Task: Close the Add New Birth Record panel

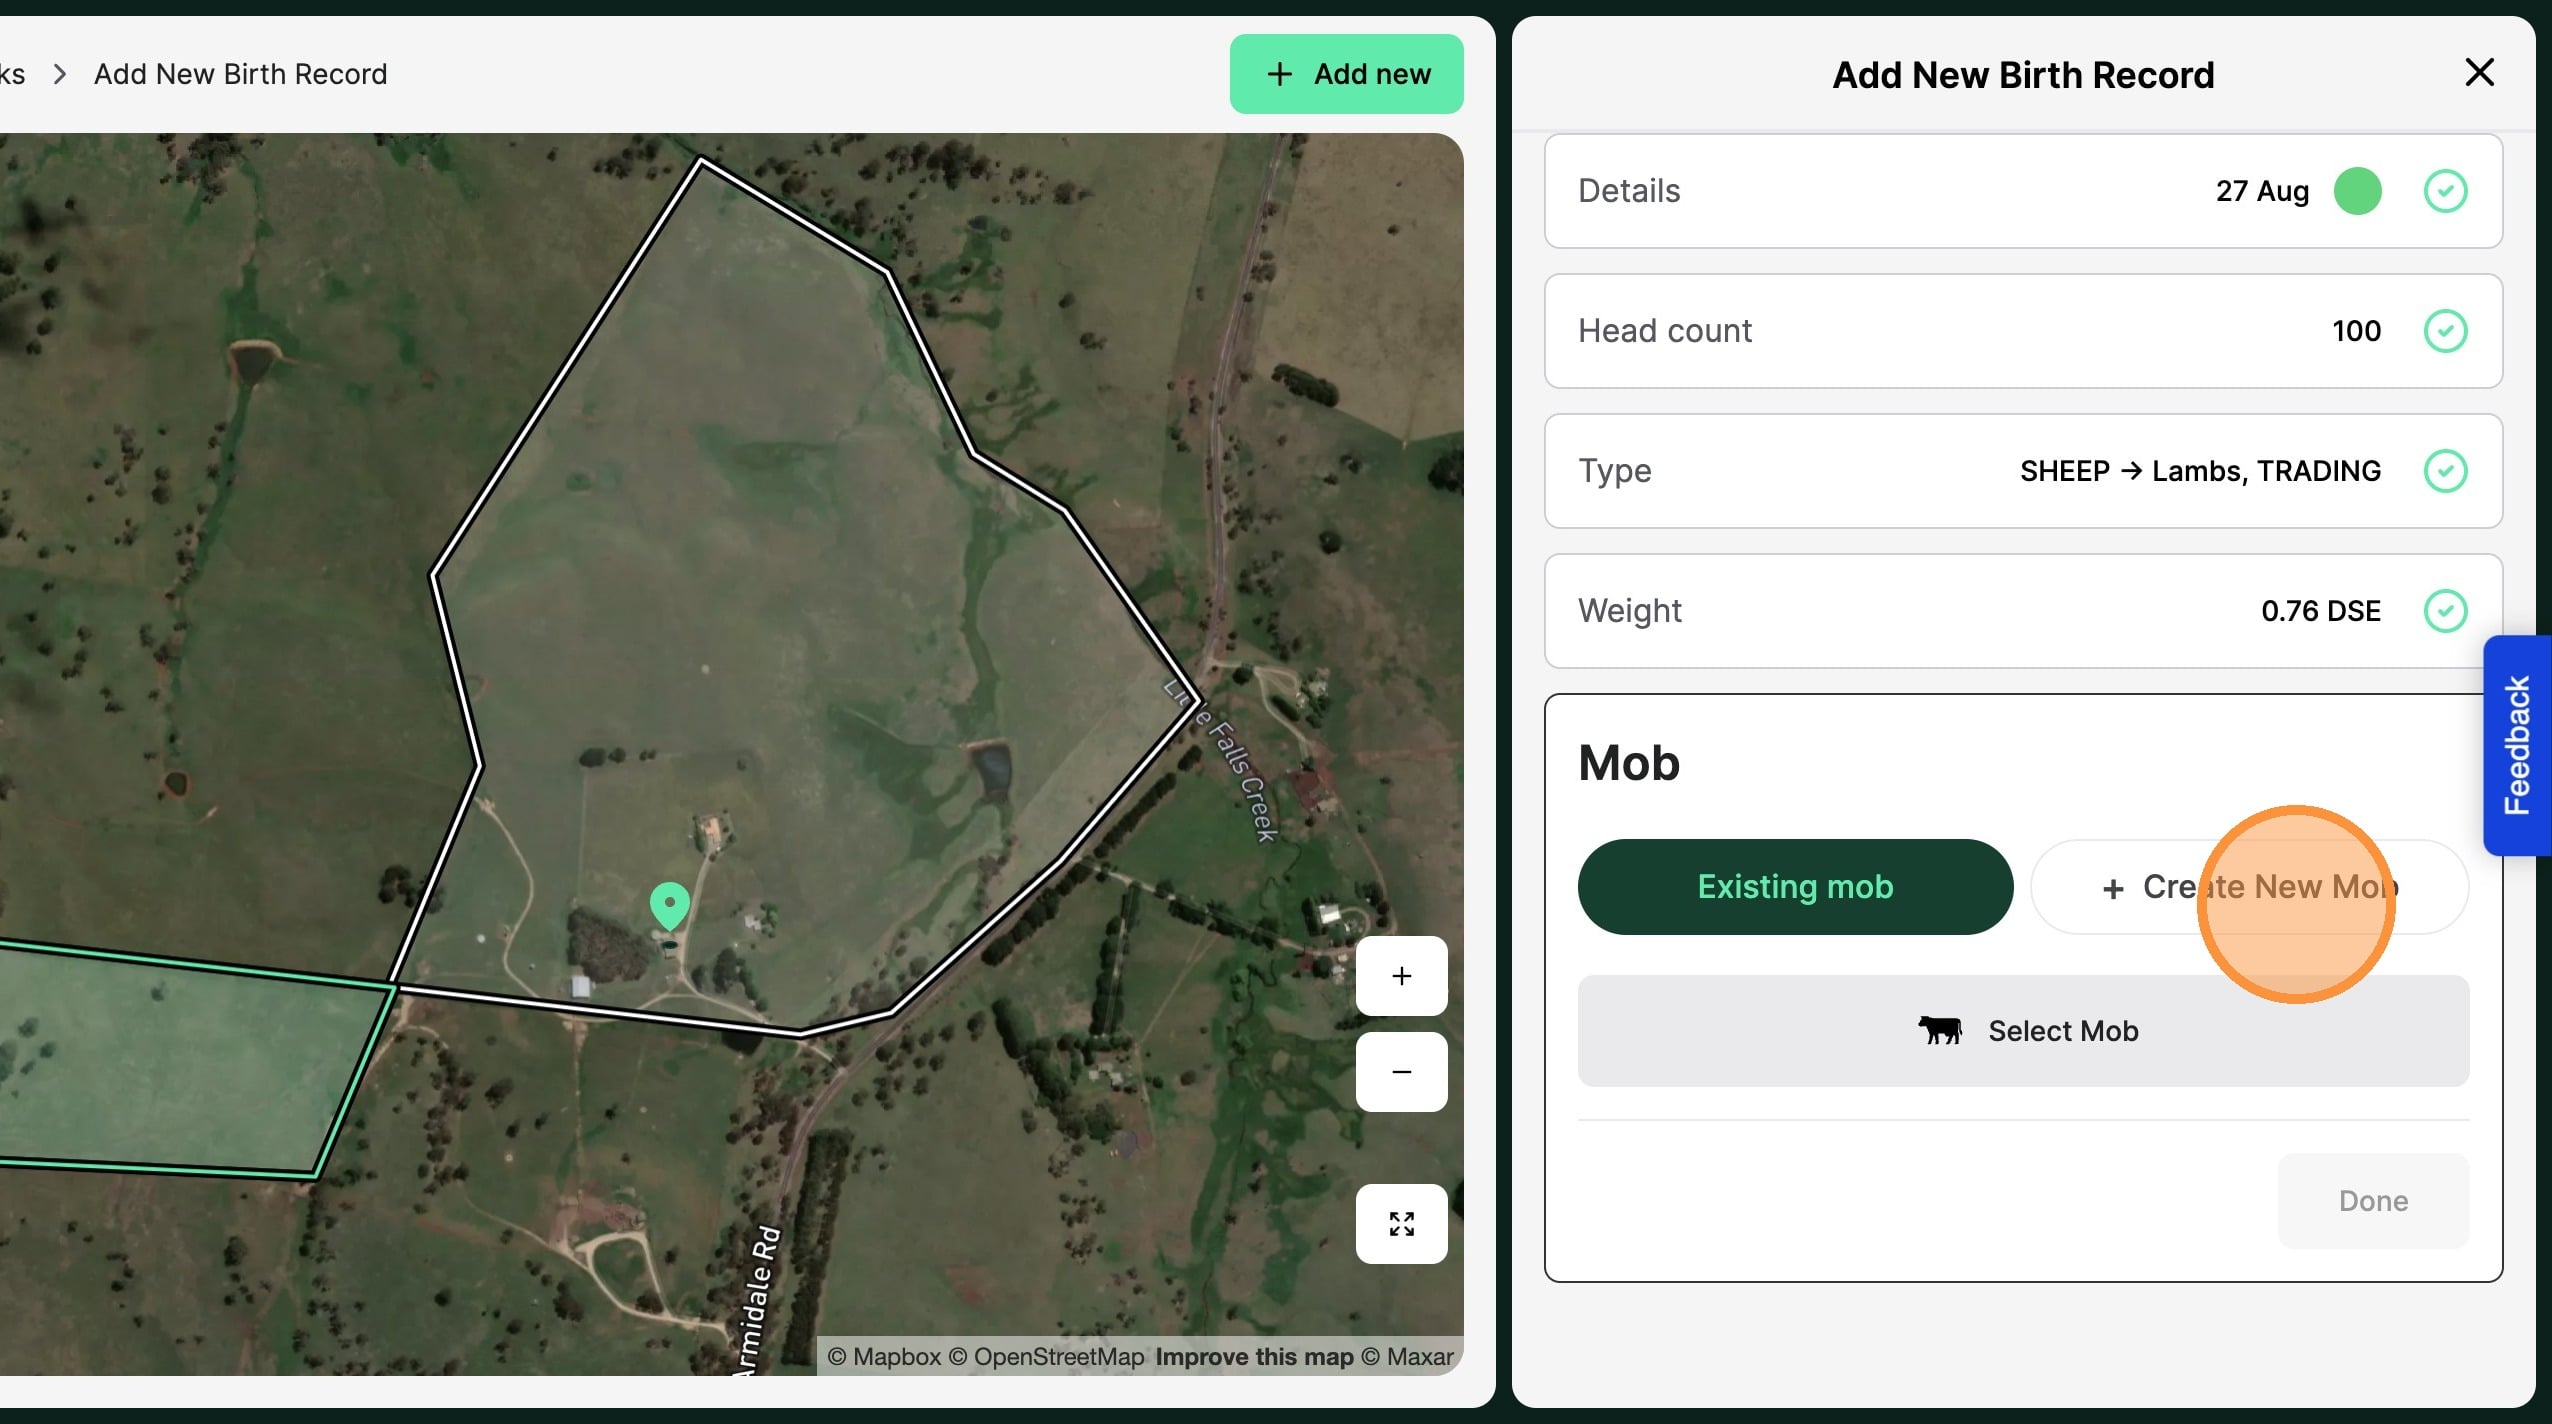Action: point(2479,72)
